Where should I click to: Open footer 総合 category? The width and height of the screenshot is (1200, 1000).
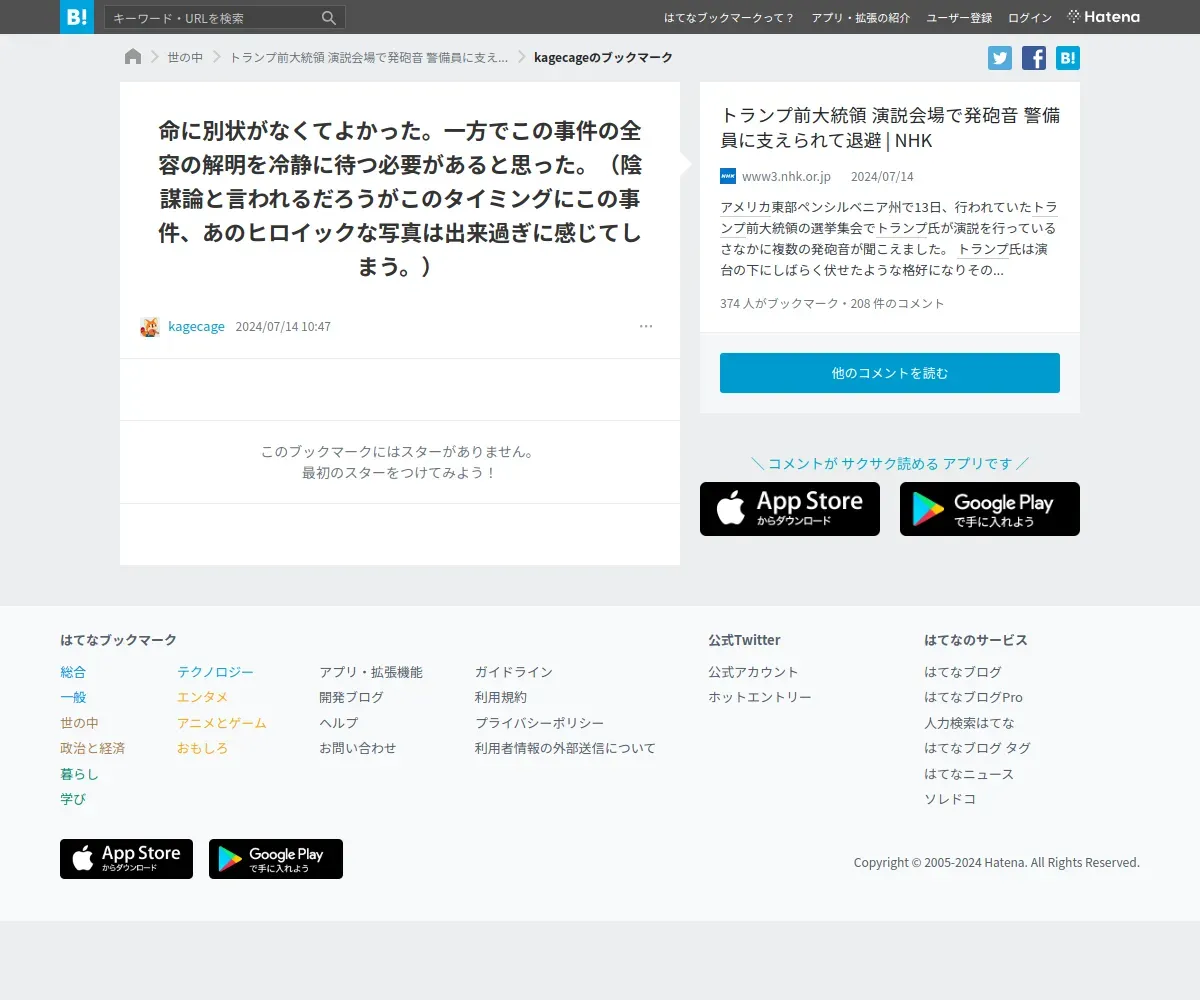[x=73, y=672]
